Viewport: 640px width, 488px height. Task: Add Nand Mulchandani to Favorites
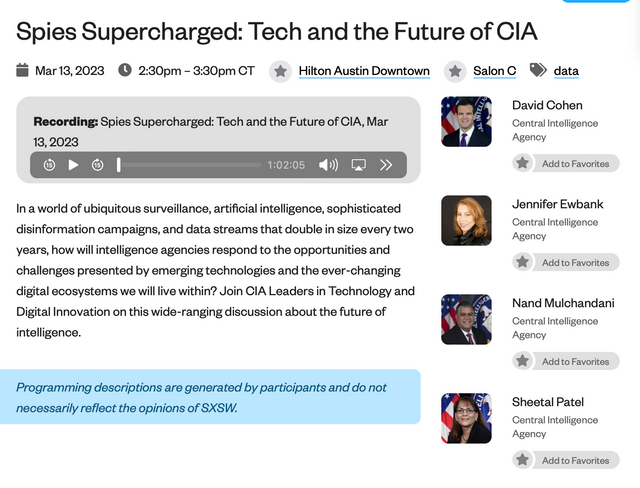tap(566, 361)
